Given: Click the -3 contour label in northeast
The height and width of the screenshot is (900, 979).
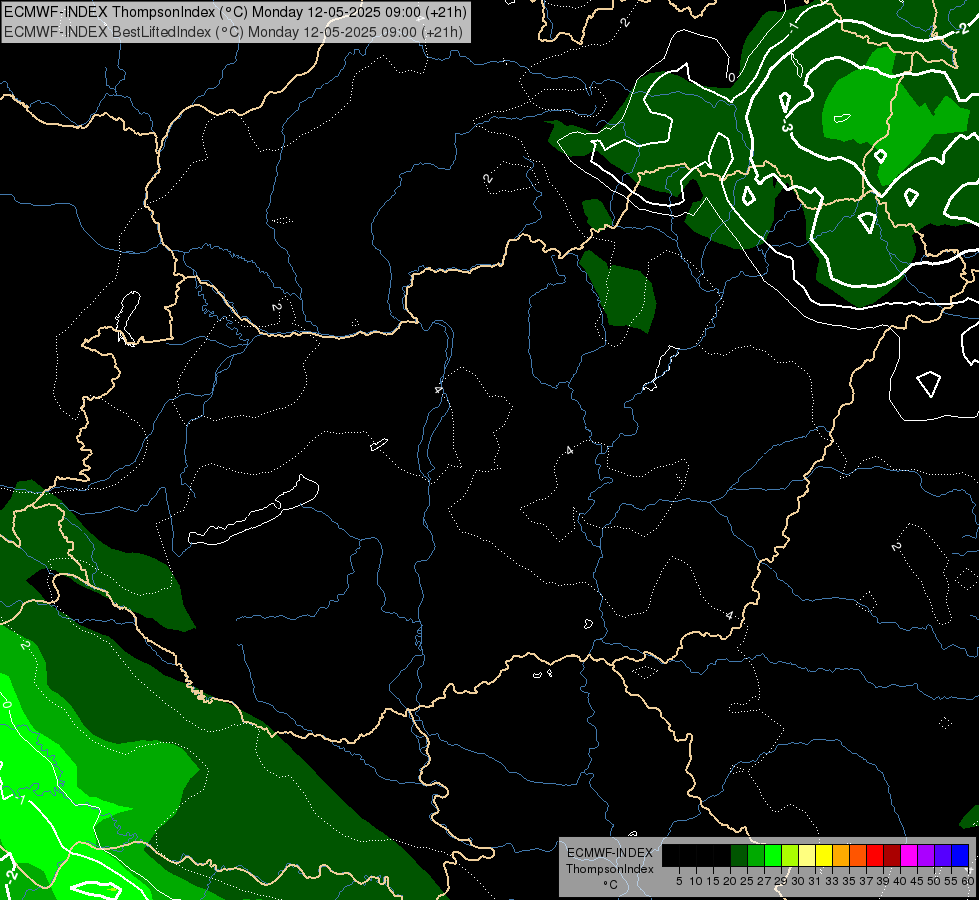Looking at the screenshot, I should 787,126.
